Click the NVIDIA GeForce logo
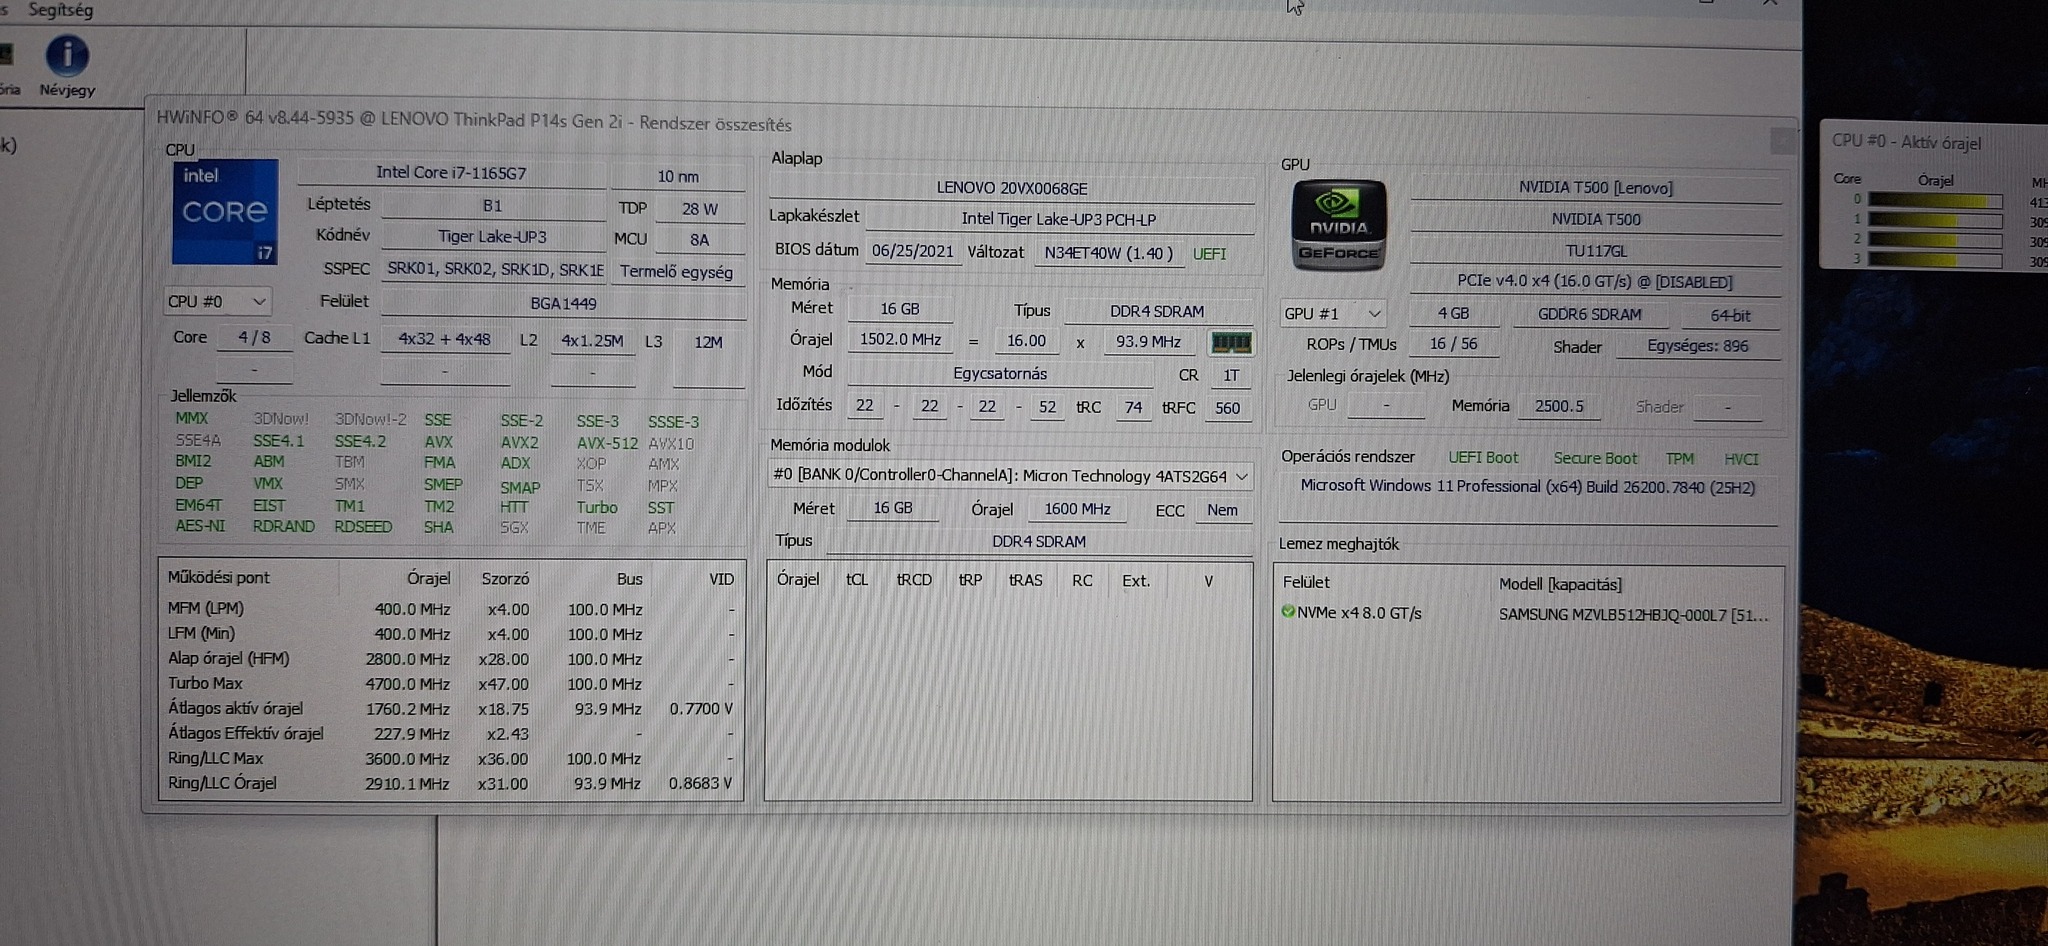Viewport: 2048px width, 946px height. click(x=1339, y=227)
